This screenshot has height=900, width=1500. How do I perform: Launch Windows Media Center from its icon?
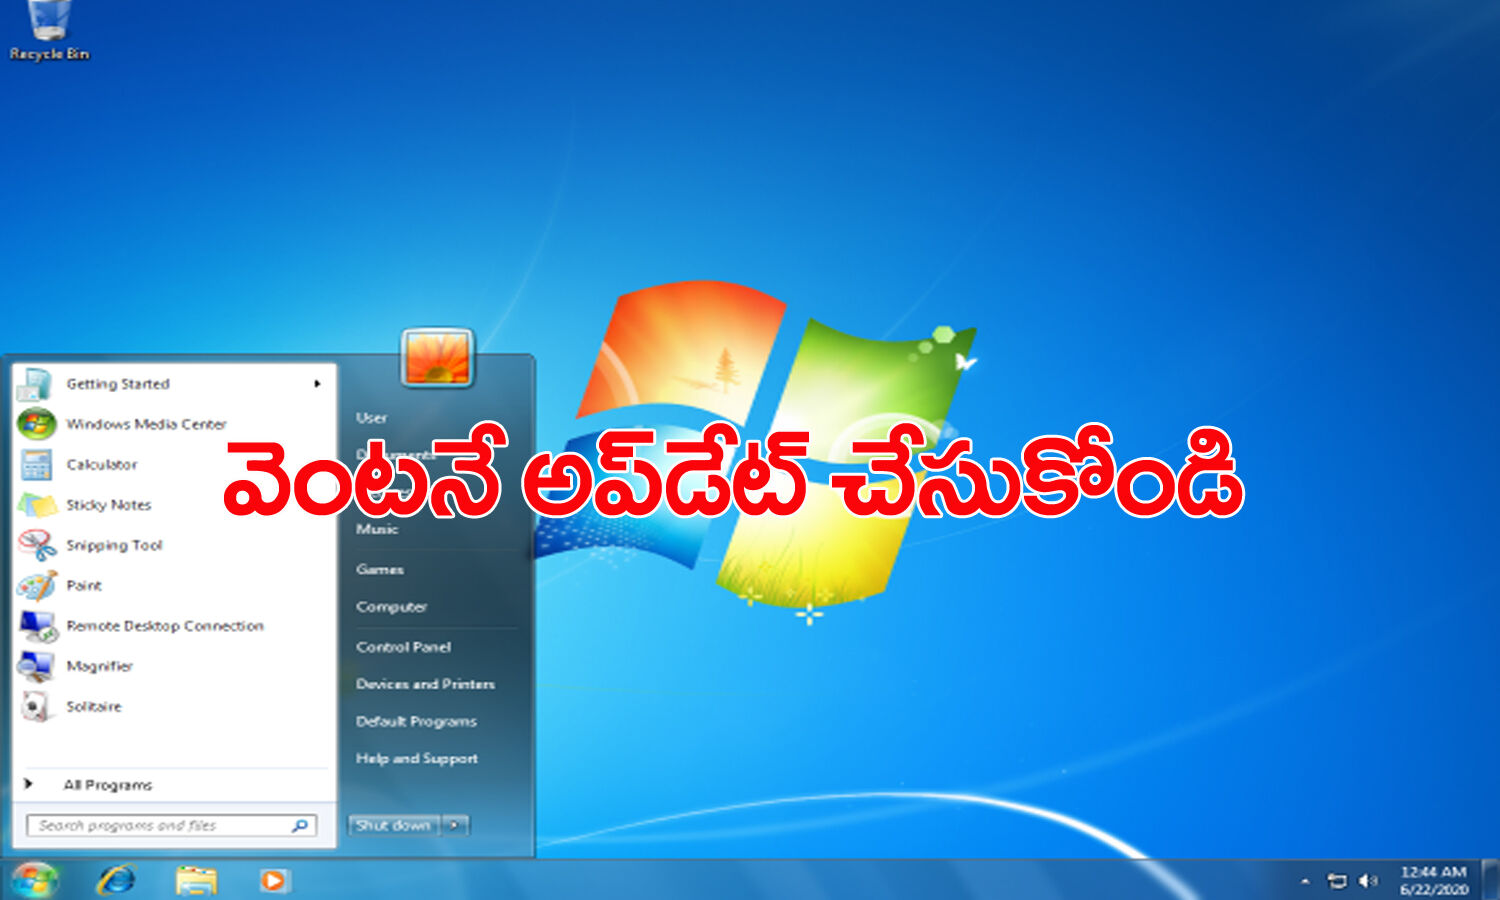pos(36,424)
